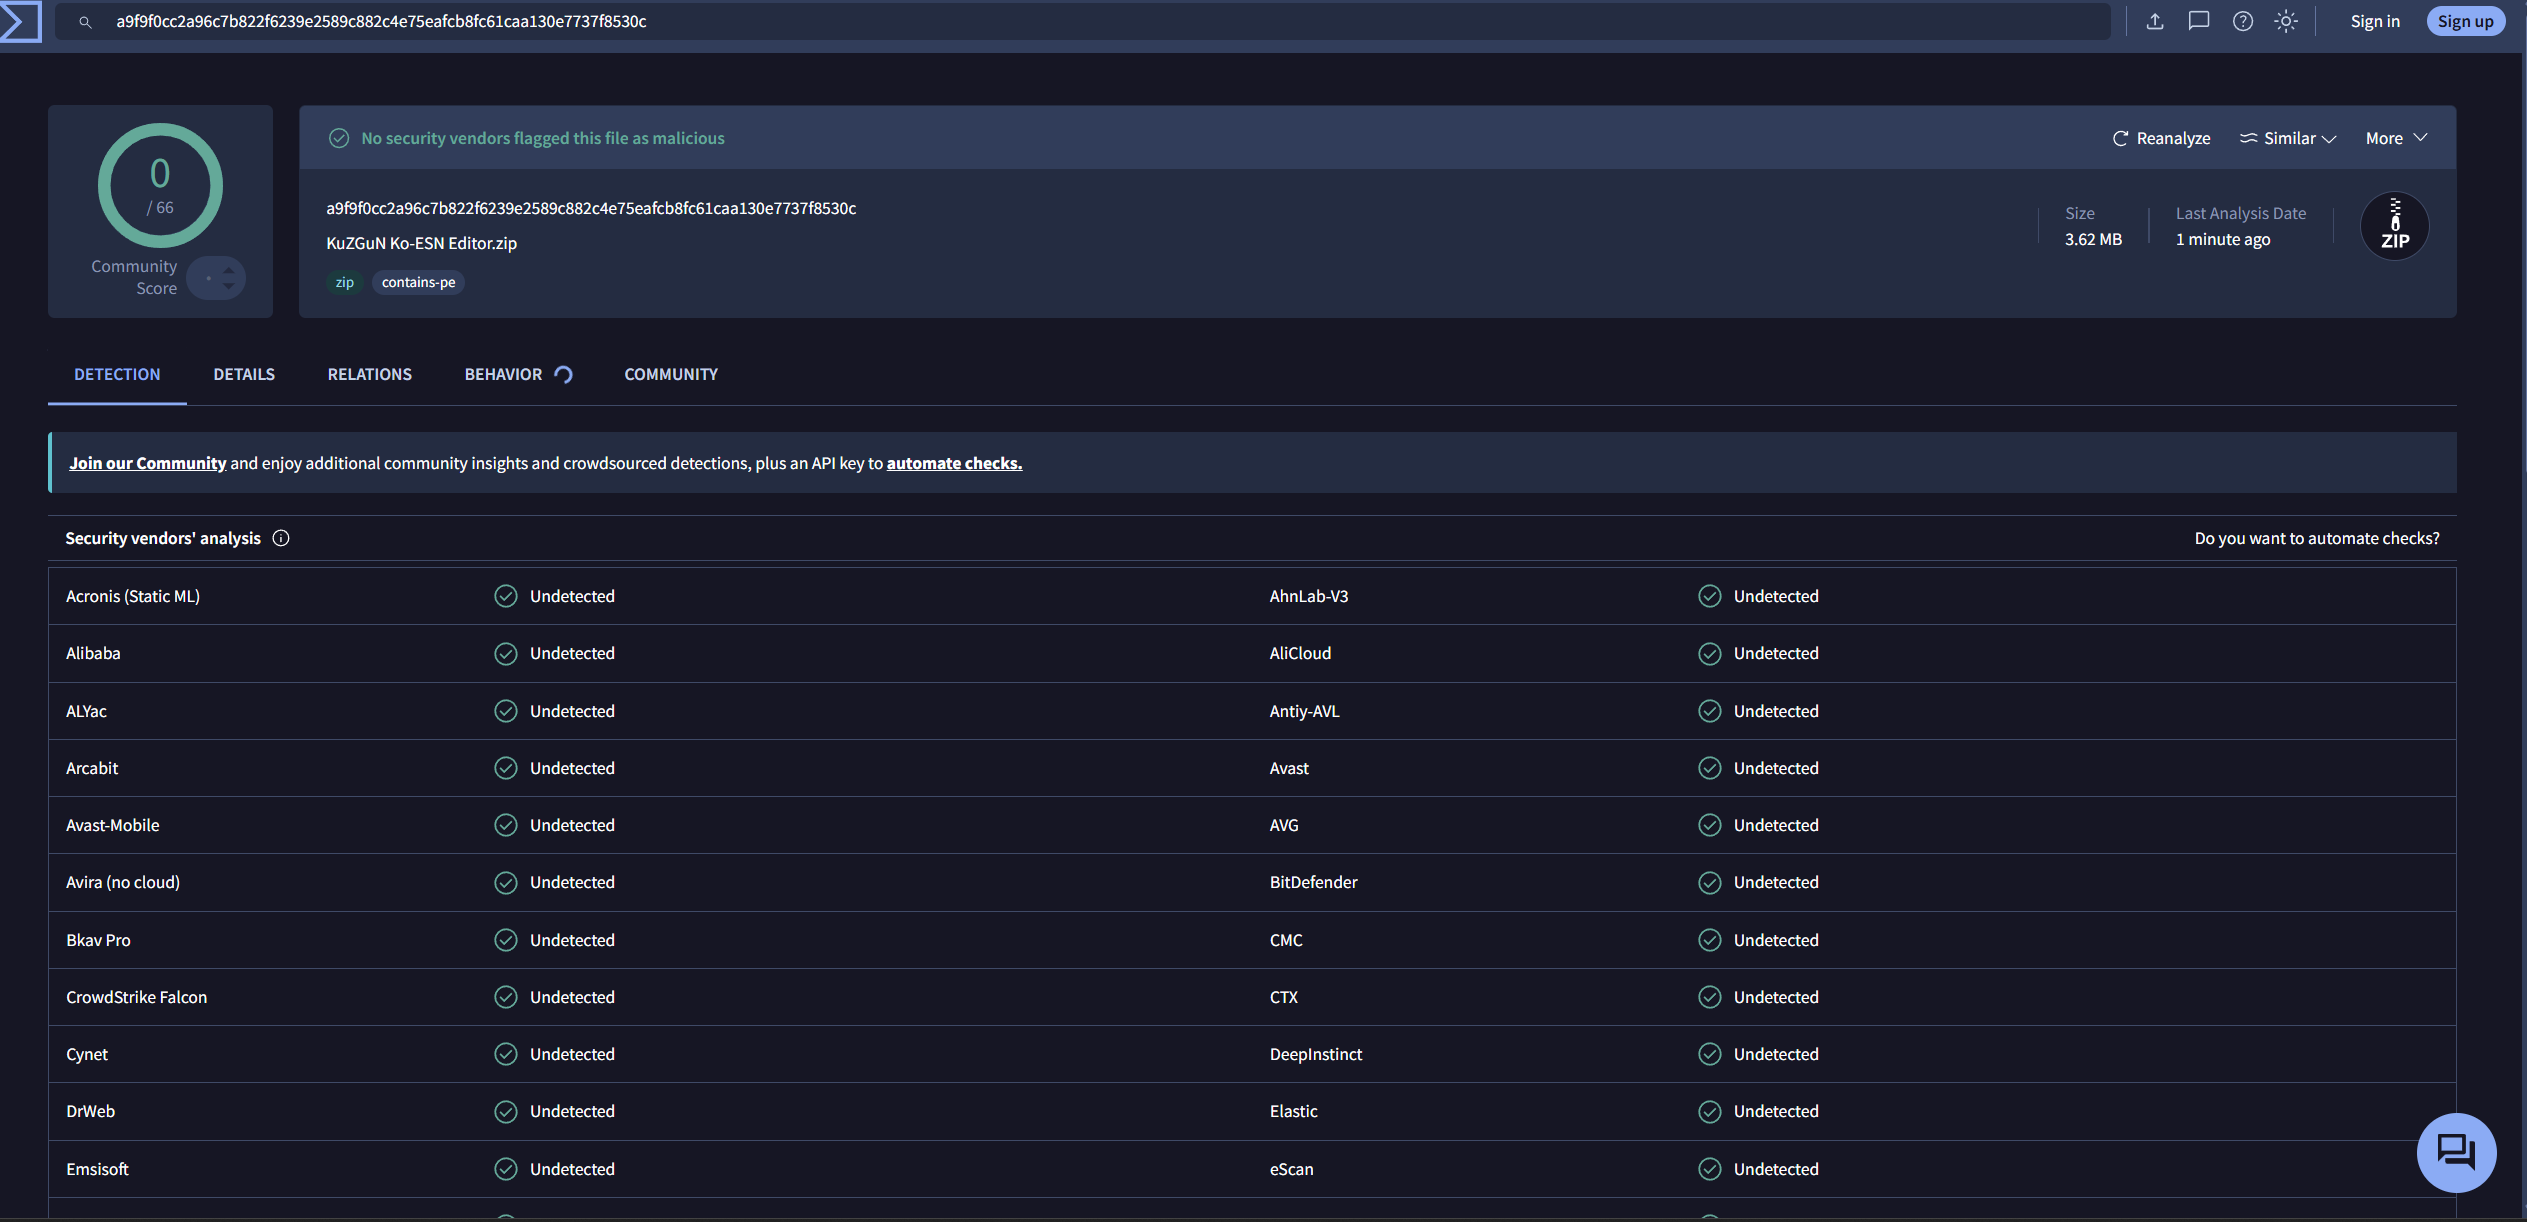Click the file hash text in summary
This screenshot has width=2527, height=1222.
(591, 208)
